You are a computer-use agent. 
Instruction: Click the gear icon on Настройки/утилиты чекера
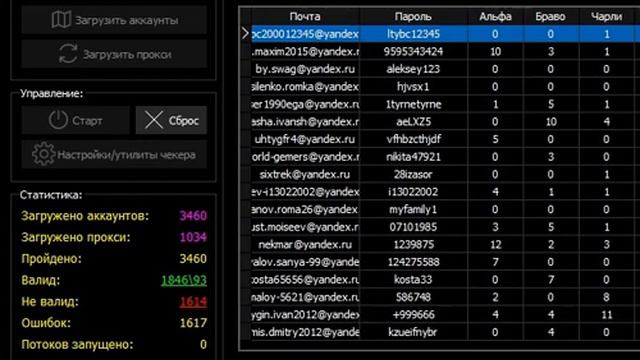(43, 154)
